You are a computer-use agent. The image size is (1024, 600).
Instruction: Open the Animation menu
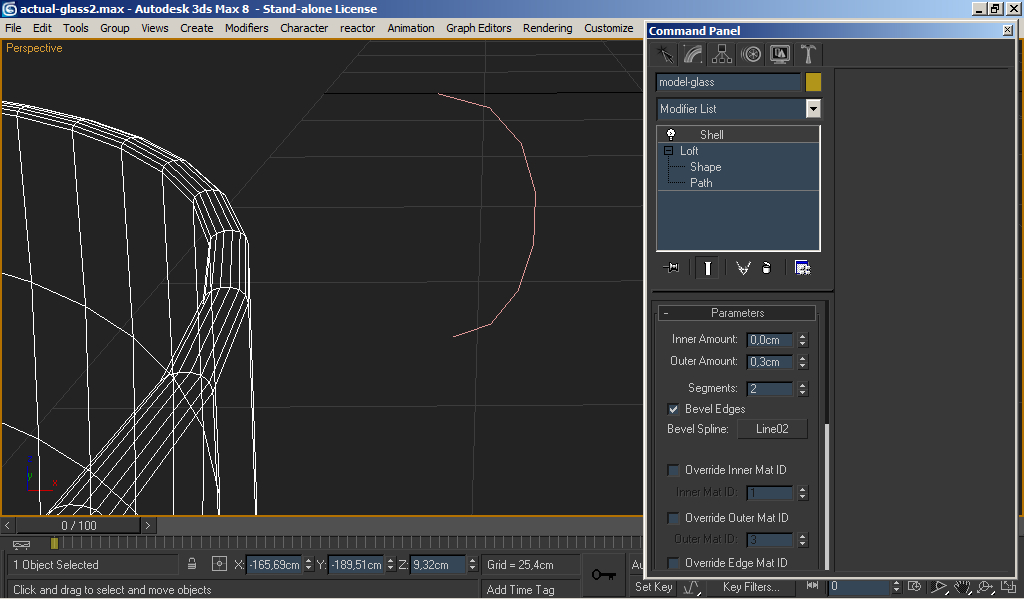pos(411,28)
